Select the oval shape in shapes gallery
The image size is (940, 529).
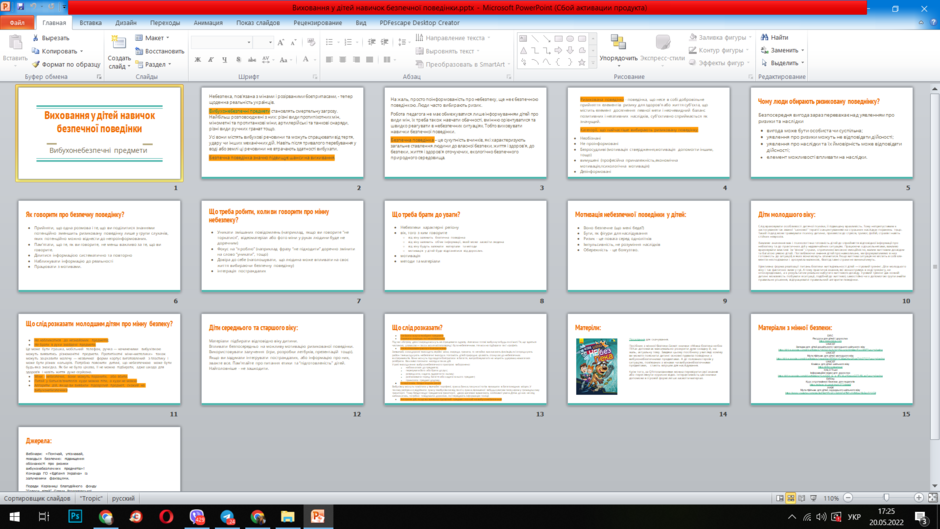[570, 38]
